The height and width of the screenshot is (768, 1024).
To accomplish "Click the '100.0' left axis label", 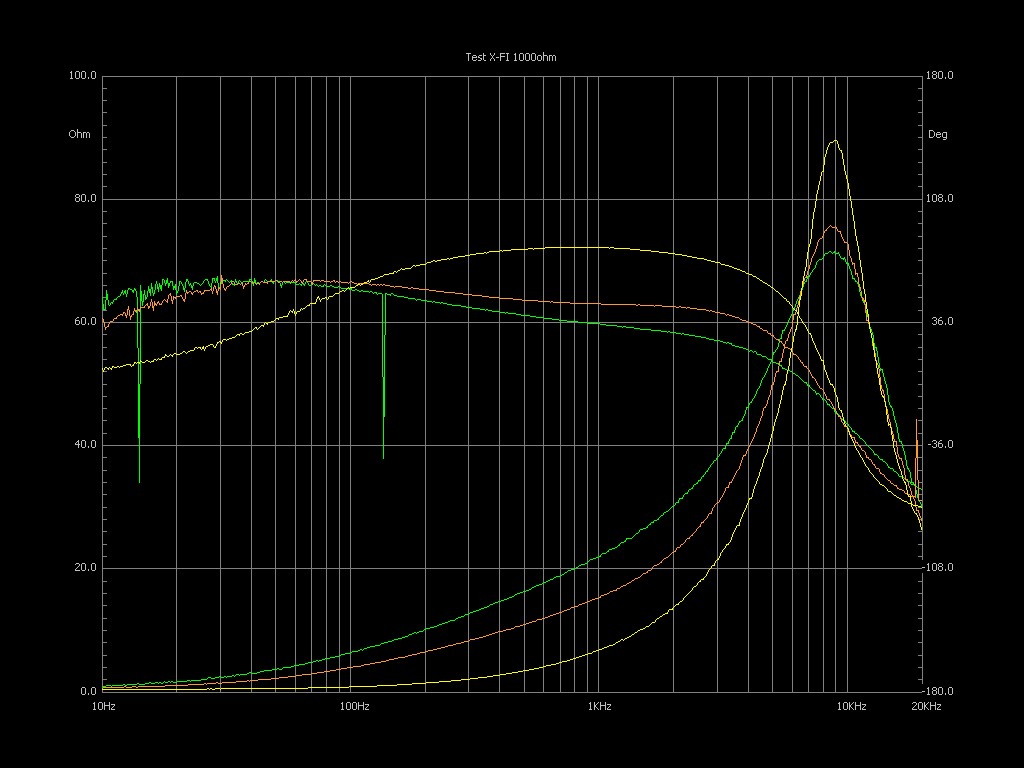I will click(x=82, y=76).
